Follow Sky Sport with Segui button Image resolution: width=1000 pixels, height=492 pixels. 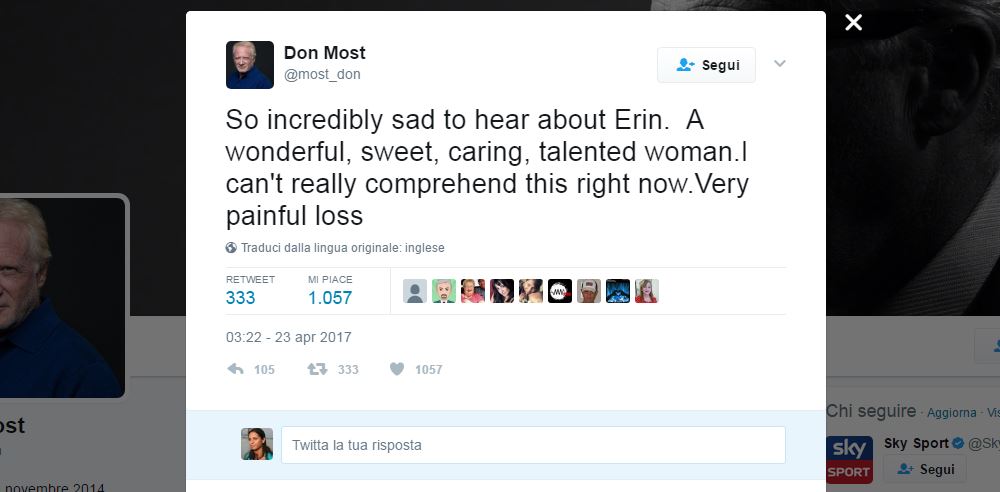pyautogui.click(x=926, y=469)
